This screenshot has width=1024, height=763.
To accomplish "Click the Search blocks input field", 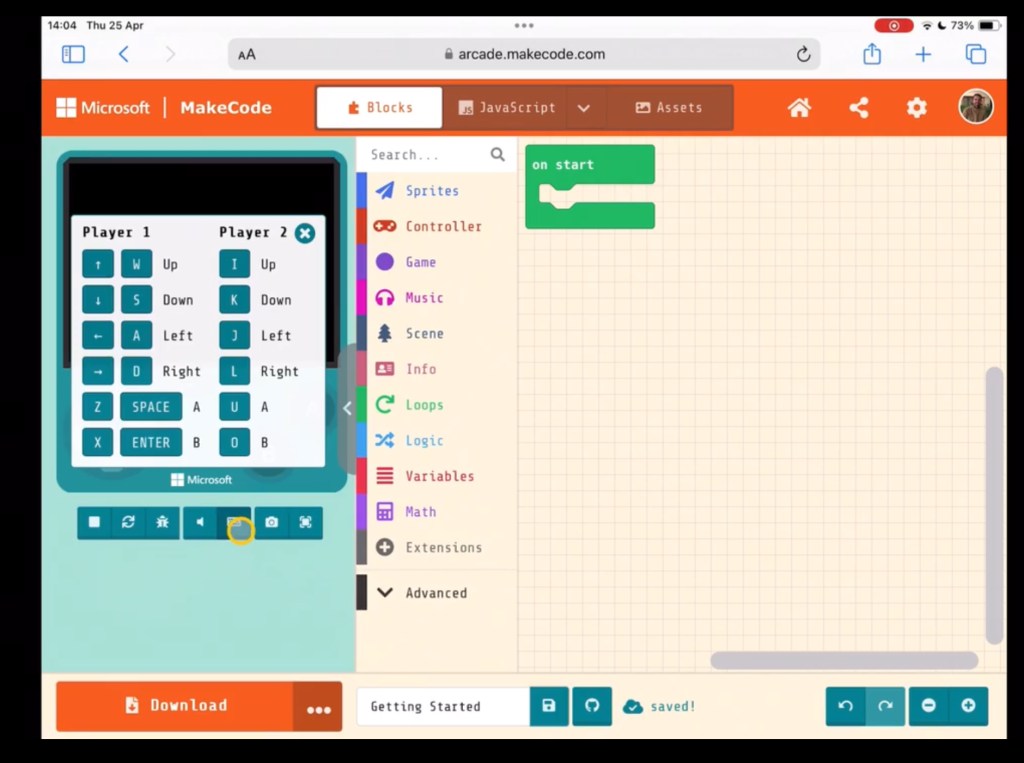I will 425,155.
